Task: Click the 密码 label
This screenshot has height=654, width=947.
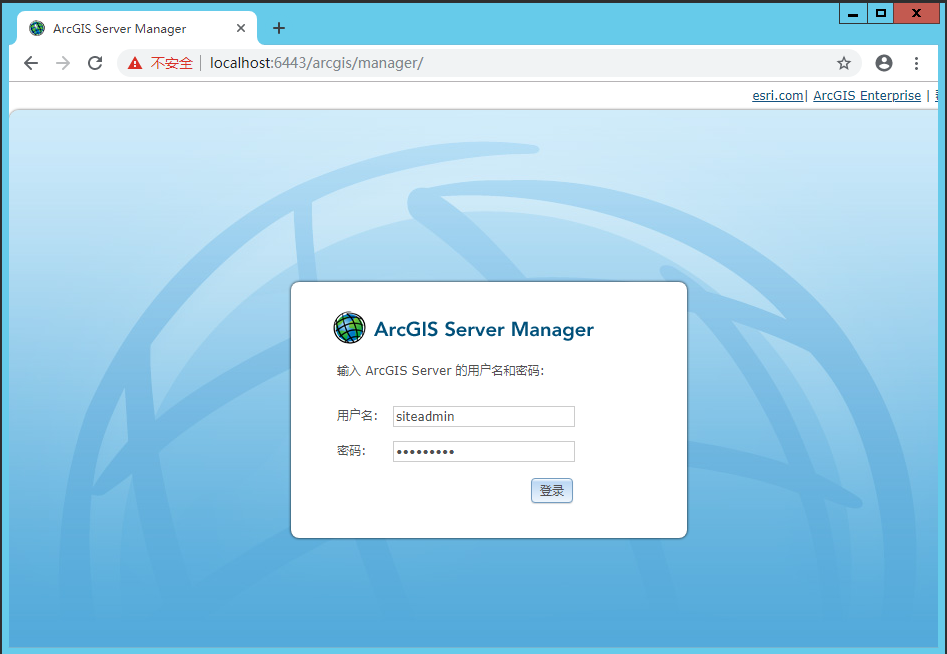Action: [x=352, y=450]
